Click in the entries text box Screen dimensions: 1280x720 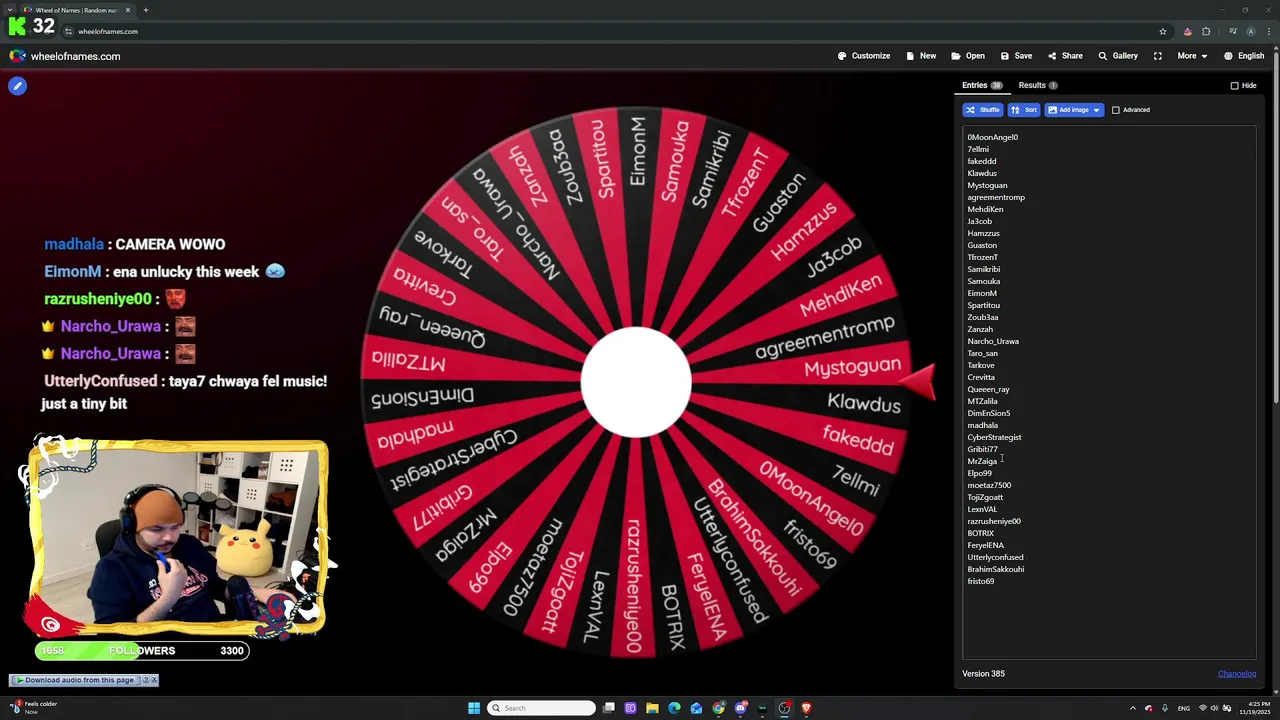(x=1108, y=390)
